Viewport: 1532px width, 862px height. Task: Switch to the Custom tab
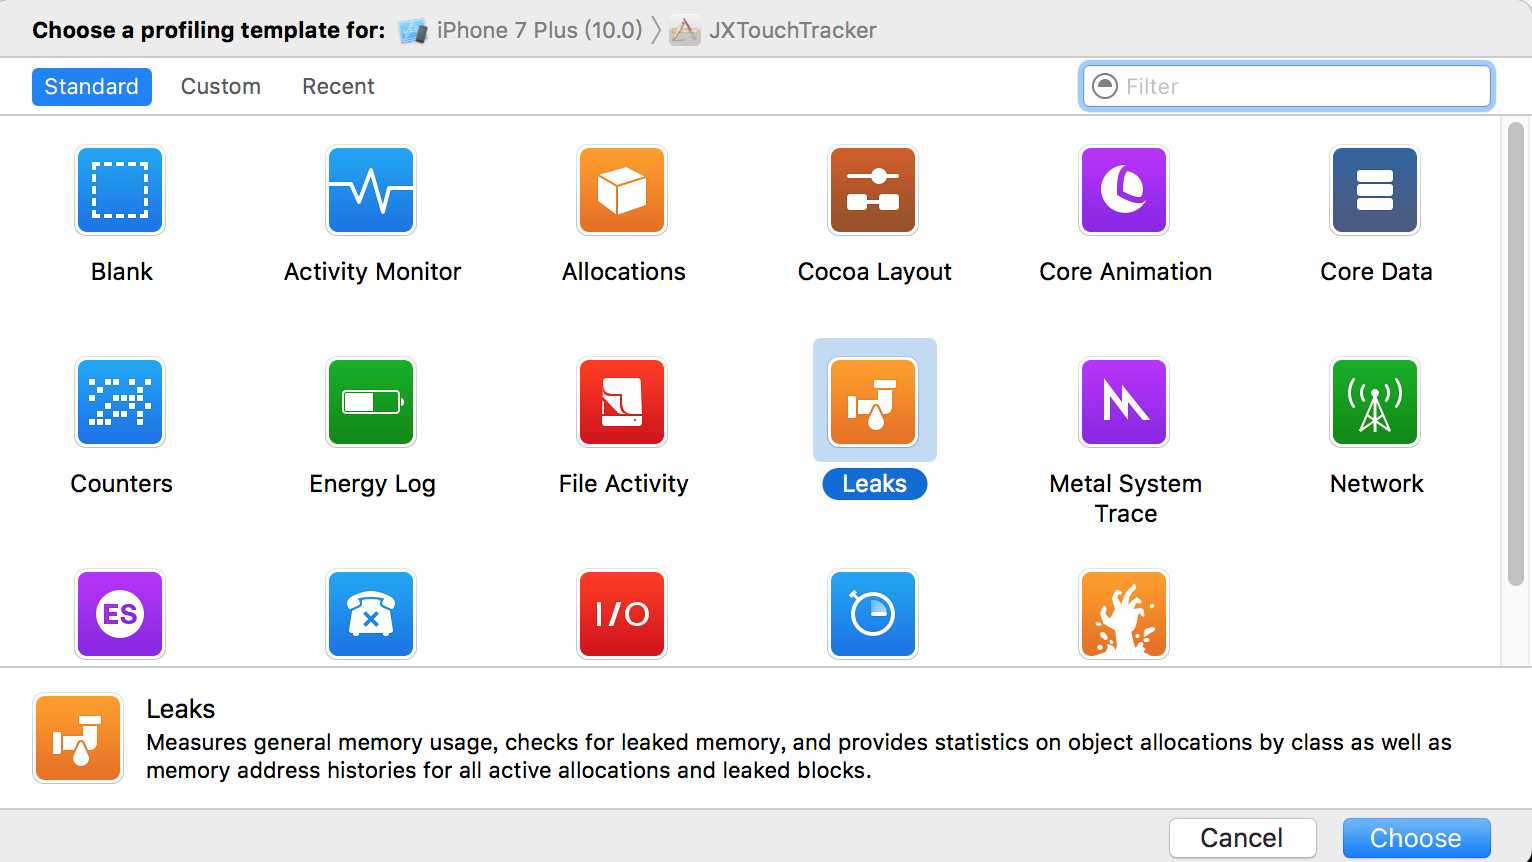point(221,87)
